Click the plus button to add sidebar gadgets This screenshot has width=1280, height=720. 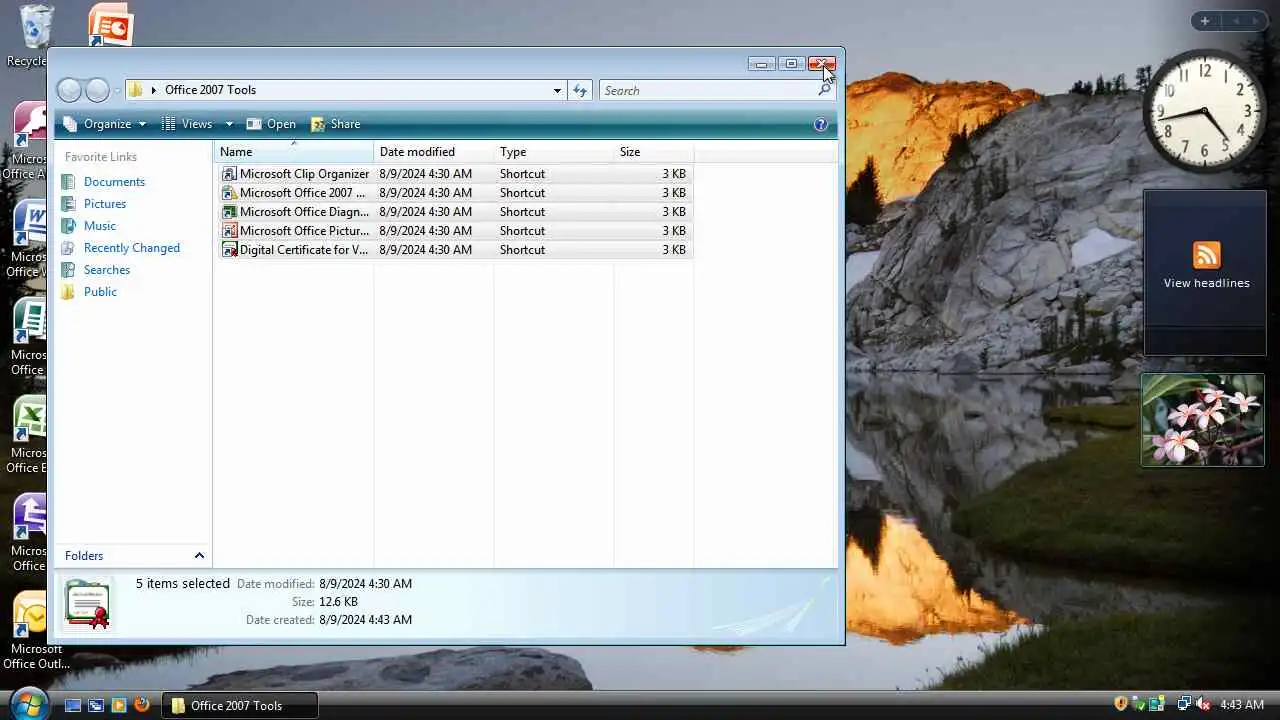pyautogui.click(x=1205, y=21)
